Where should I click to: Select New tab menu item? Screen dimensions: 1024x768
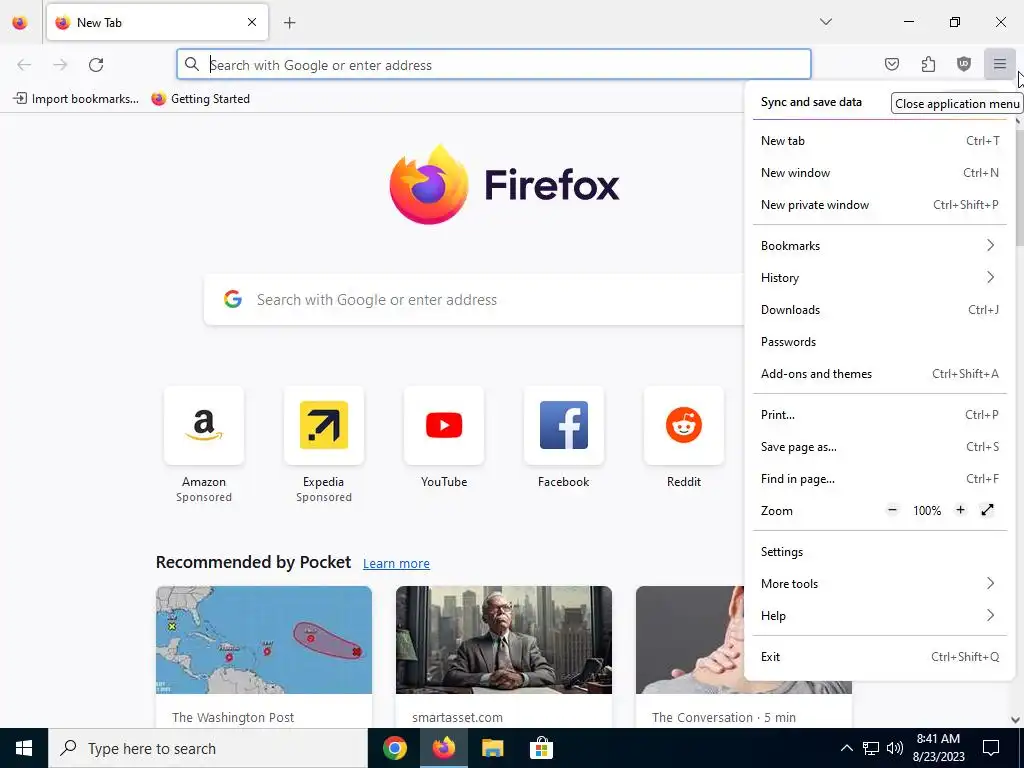(880, 140)
